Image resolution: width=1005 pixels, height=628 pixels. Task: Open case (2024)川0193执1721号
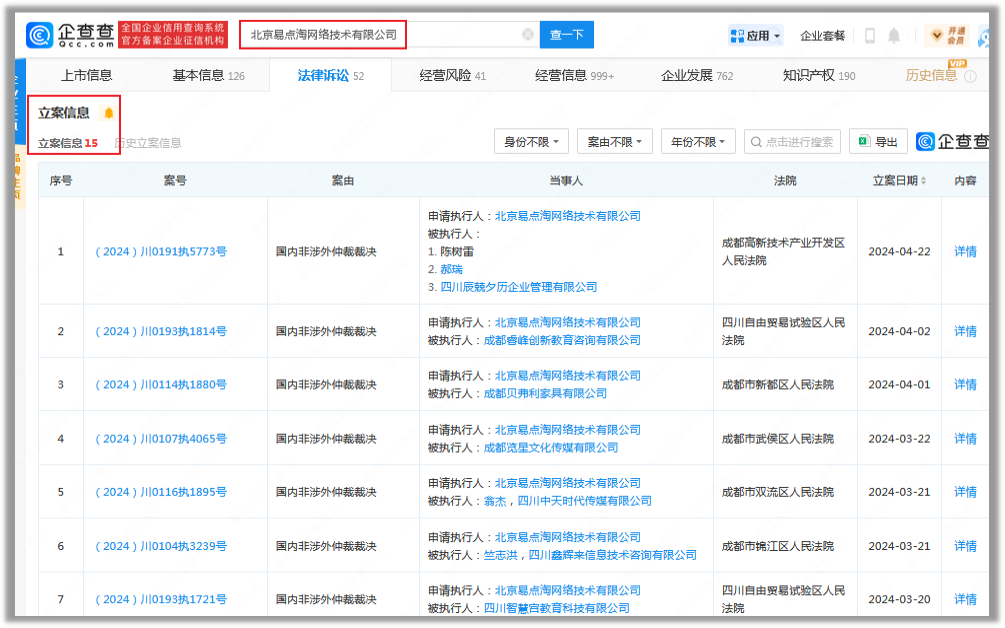tap(161, 599)
